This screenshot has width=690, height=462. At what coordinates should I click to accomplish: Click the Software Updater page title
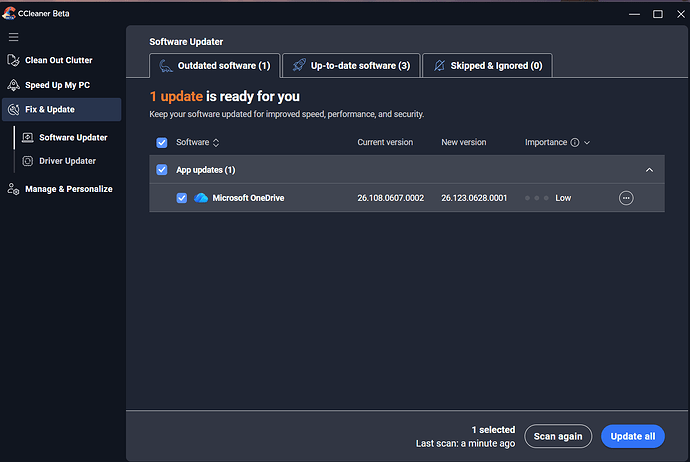tap(186, 42)
